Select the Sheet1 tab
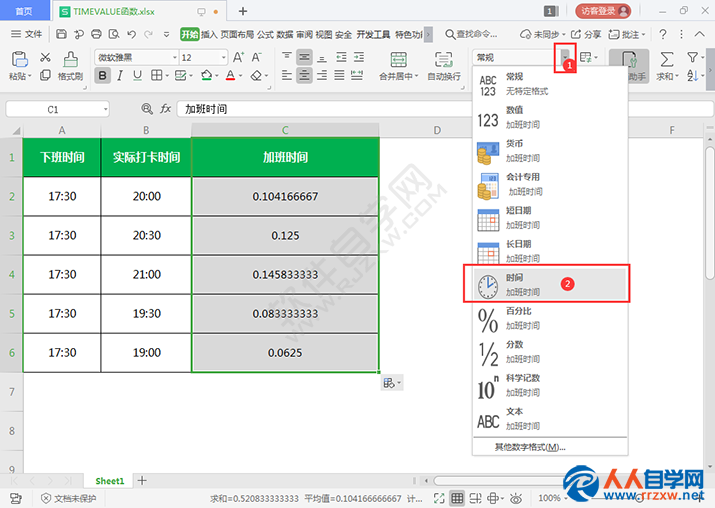The image size is (715, 508). point(109,481)
